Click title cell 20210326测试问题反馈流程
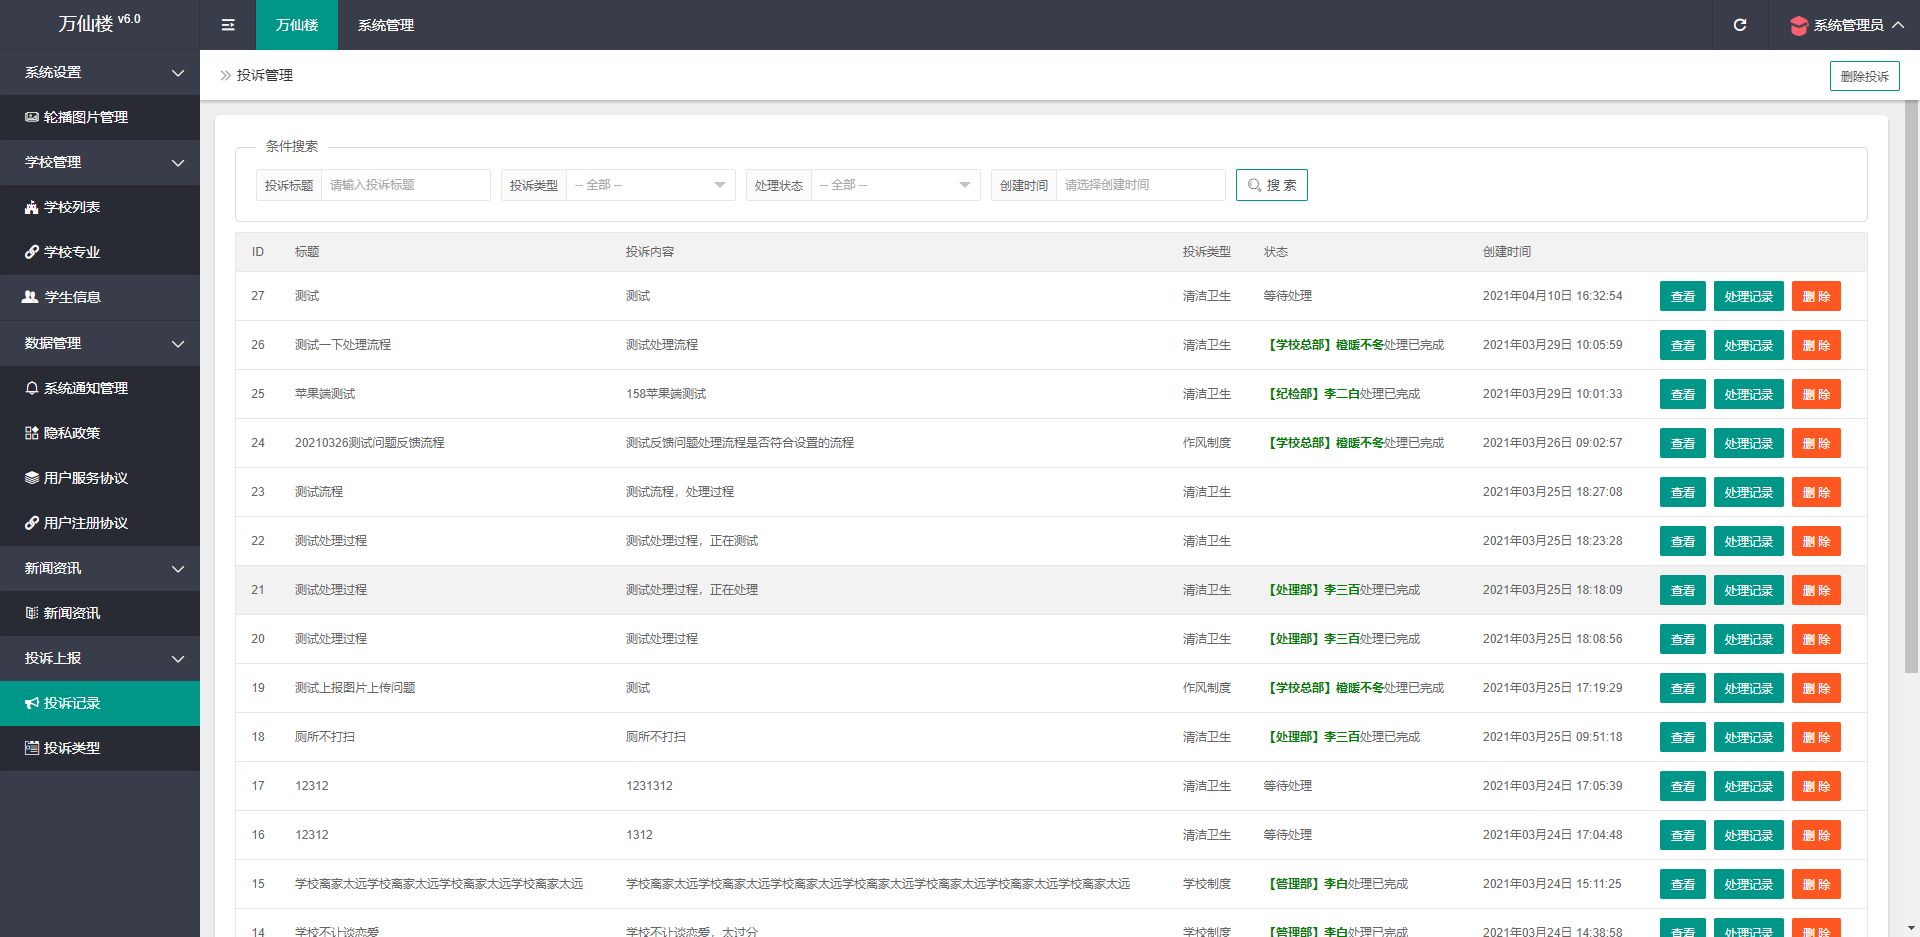Image resolution: width=1920 pixels, height=937 pixels. pyautogui.click(x=370, y=443)
